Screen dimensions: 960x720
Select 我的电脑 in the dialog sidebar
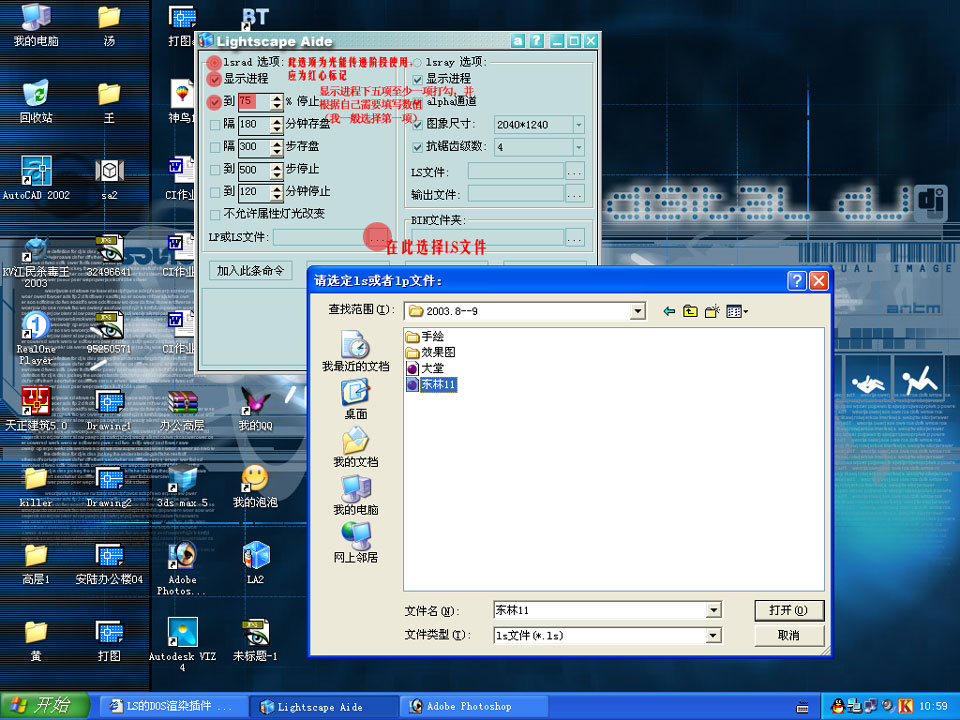coord(356,495)
